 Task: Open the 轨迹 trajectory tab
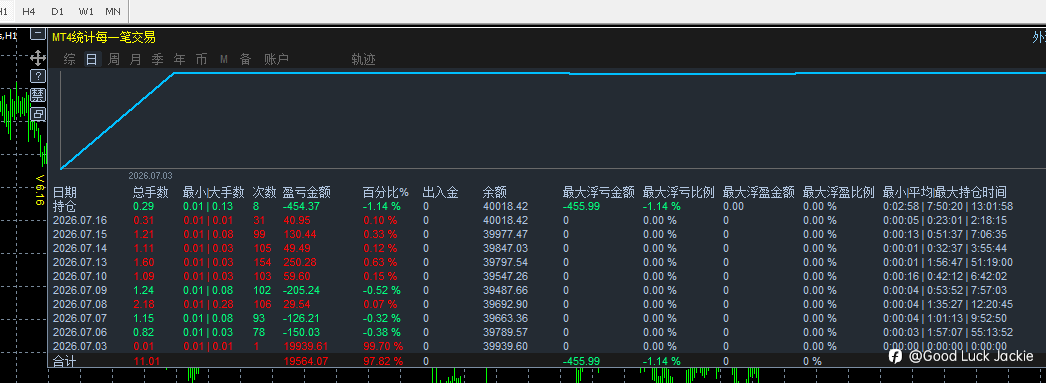(x=364, y=59)
